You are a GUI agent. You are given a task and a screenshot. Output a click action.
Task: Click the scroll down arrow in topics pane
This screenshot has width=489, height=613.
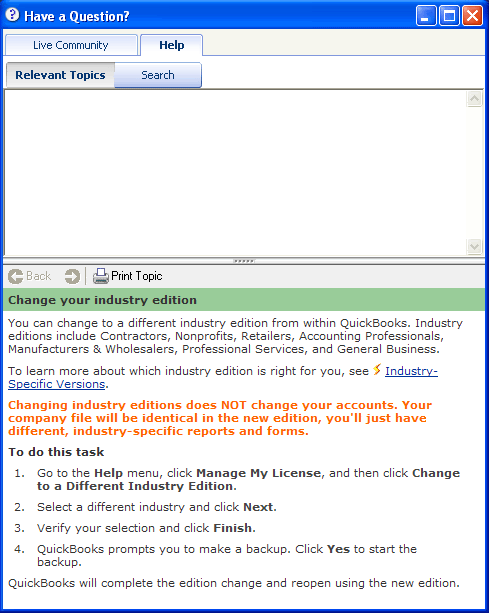474,246
